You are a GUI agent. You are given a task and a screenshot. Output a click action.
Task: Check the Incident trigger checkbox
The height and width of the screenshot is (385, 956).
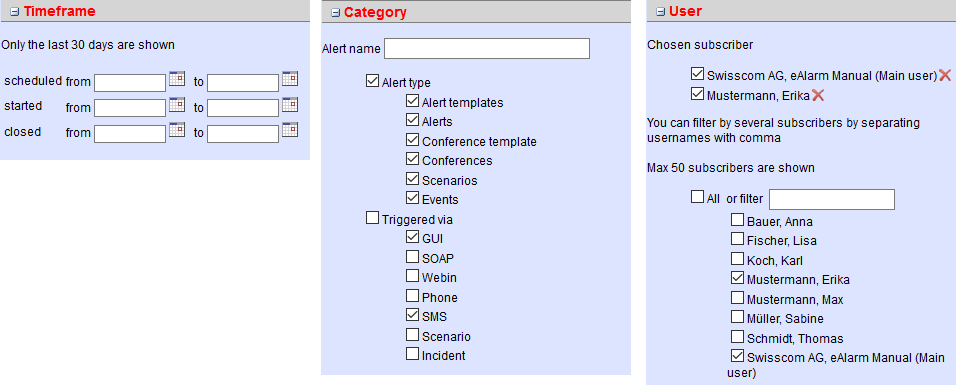point(413,354)
